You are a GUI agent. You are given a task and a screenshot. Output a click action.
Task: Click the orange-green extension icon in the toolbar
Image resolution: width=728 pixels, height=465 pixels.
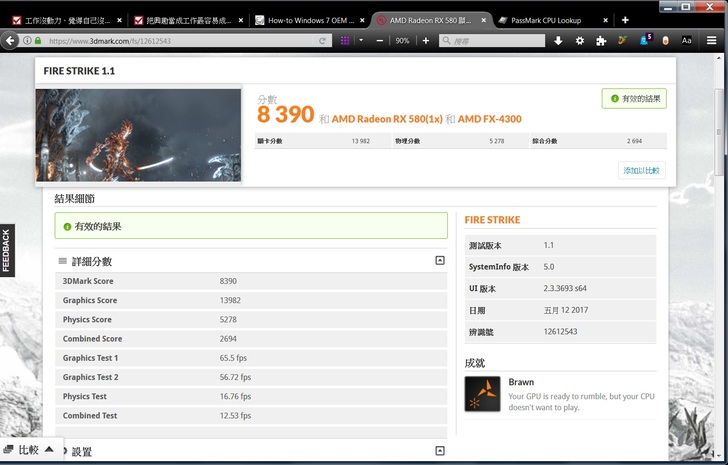[623, 40]
